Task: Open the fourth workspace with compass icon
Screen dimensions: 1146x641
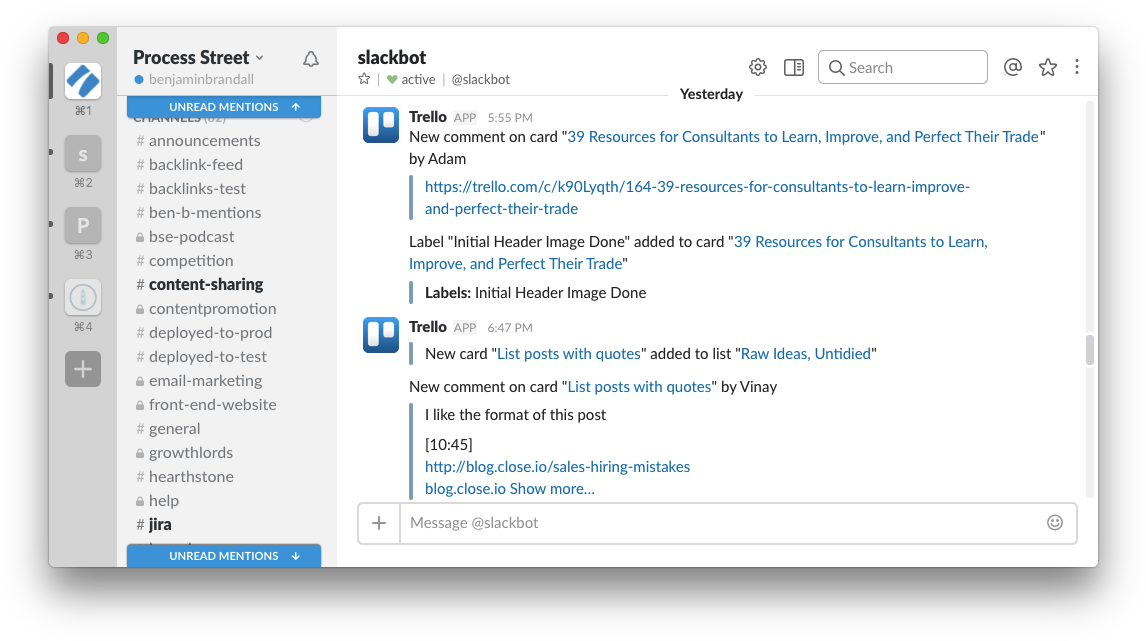Action: (x=83, y=297)
